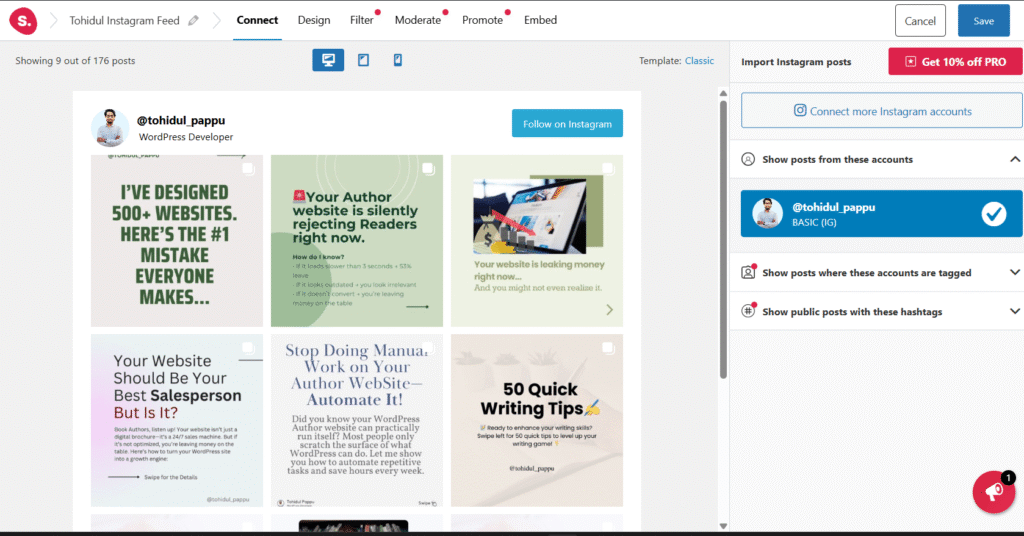Viewport: 1024px width, 536px height.
Task: Click the scrollbar up arrow
Action: [x=723, y=93]
